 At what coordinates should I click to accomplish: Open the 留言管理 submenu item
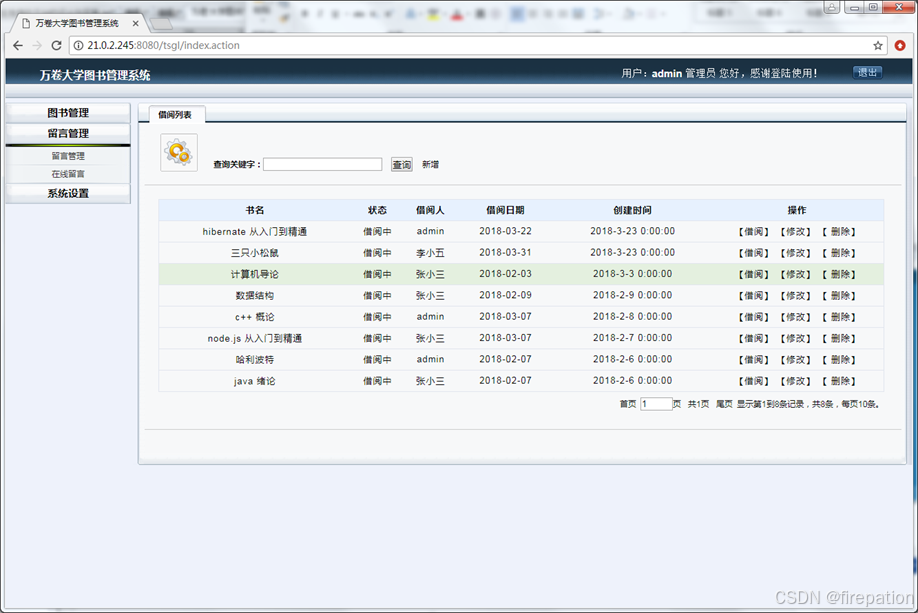coord(68,156)
